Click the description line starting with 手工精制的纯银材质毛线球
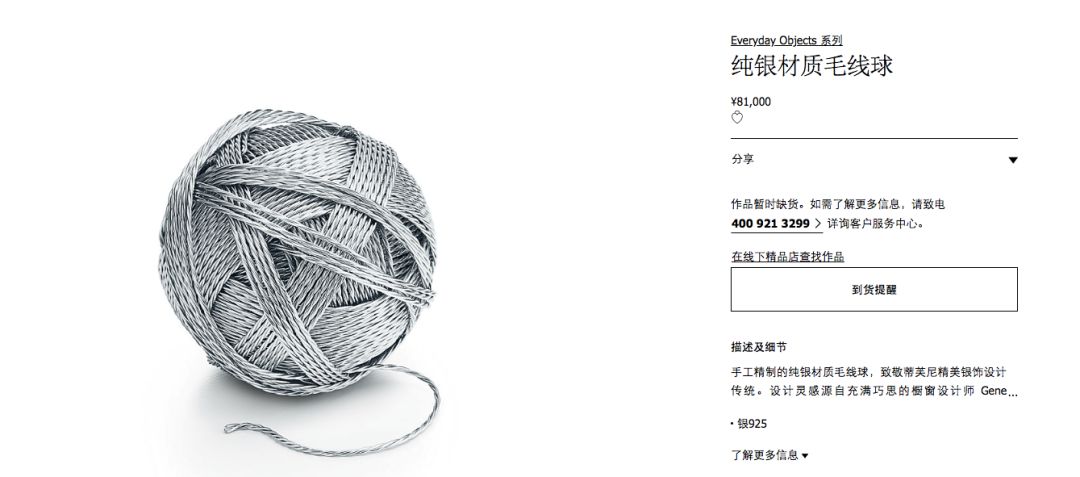Screen dimensions: 1080x477 869,372
